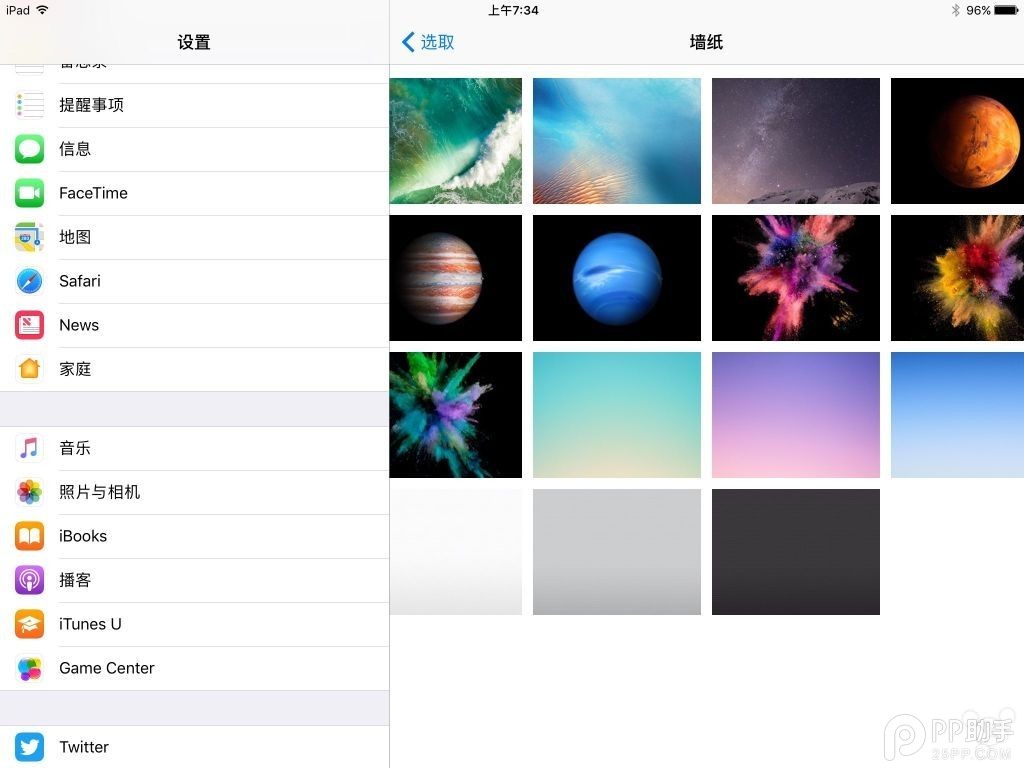The height and width of the screenshot is (768, 1024).
Task: Choose the blue-orange sand abstract wallpaper
Action: click(616, 141)
